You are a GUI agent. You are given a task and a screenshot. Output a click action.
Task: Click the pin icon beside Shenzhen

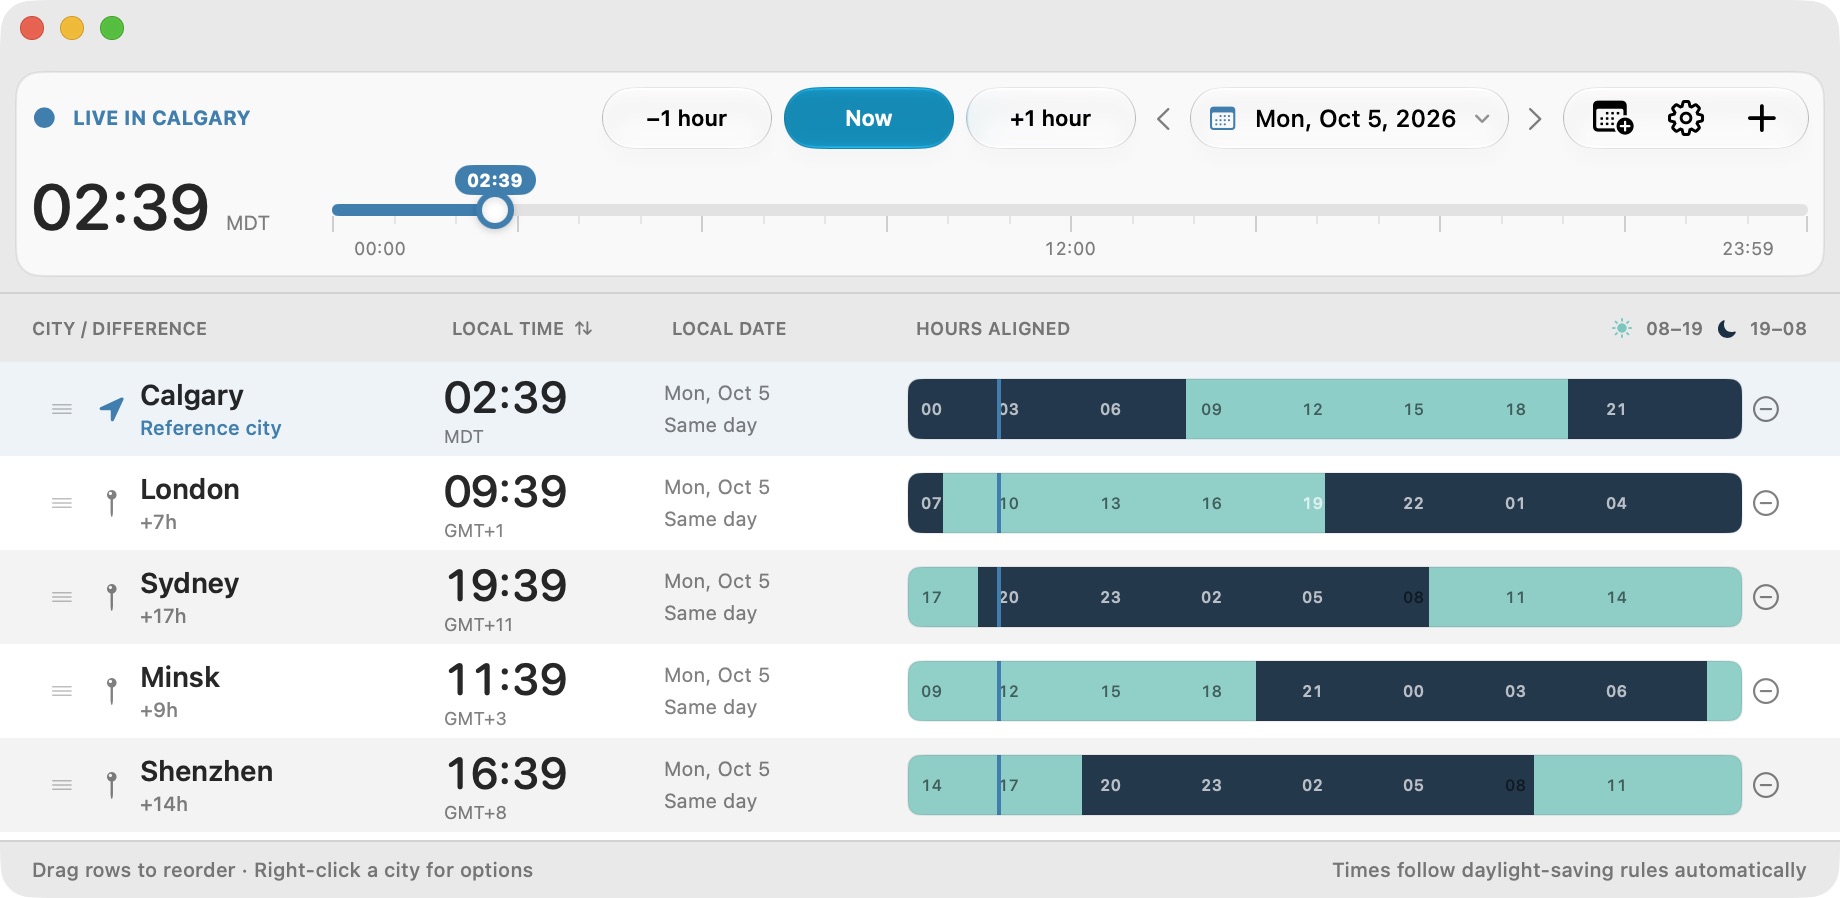click(112, 785)
